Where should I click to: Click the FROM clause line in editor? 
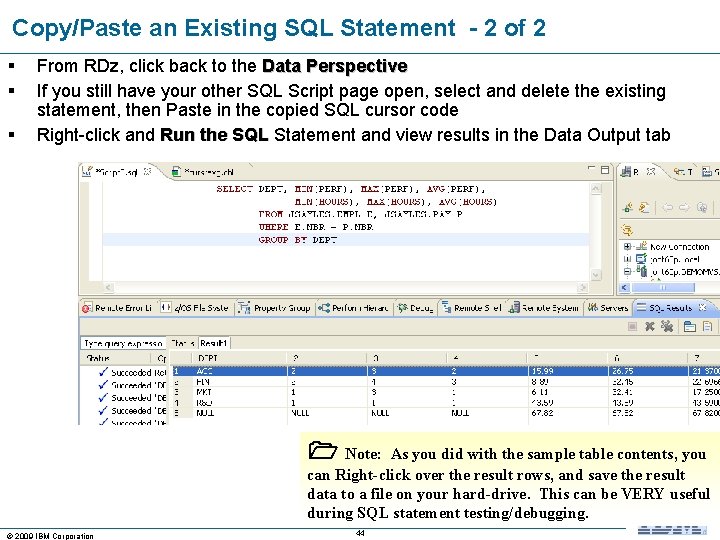360,214
